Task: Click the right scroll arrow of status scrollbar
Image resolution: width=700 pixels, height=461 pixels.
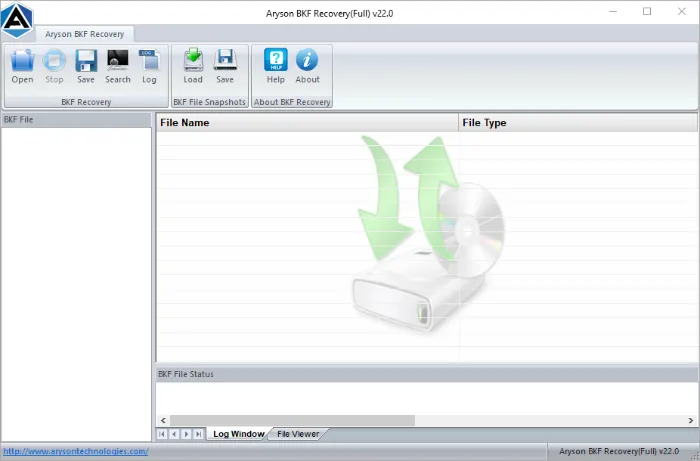Action: 691,420
